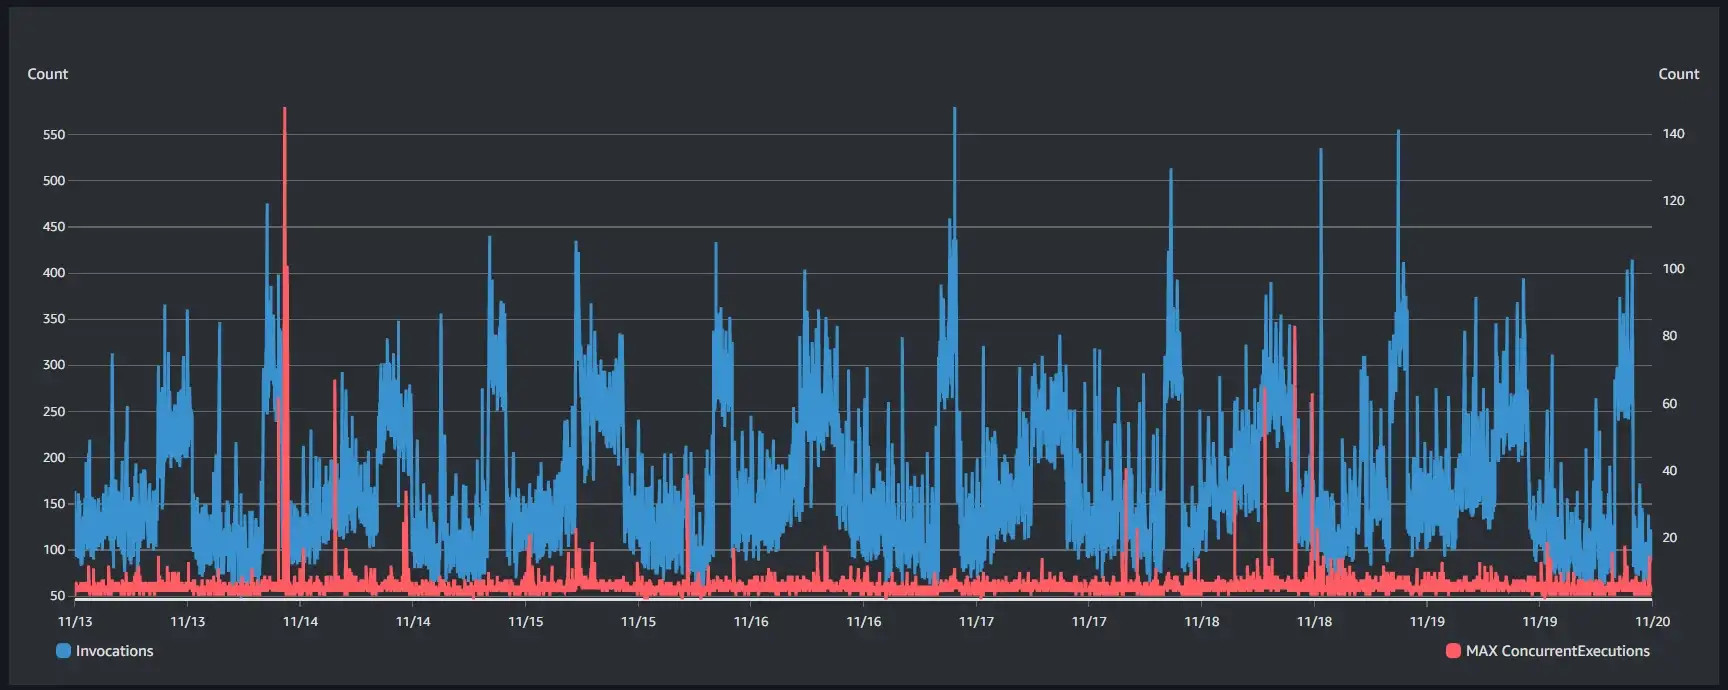Screen dimensions: 1728x690
Task: Click the tallest red ConcurrentExecutions spike
Action: coord(285,112)
